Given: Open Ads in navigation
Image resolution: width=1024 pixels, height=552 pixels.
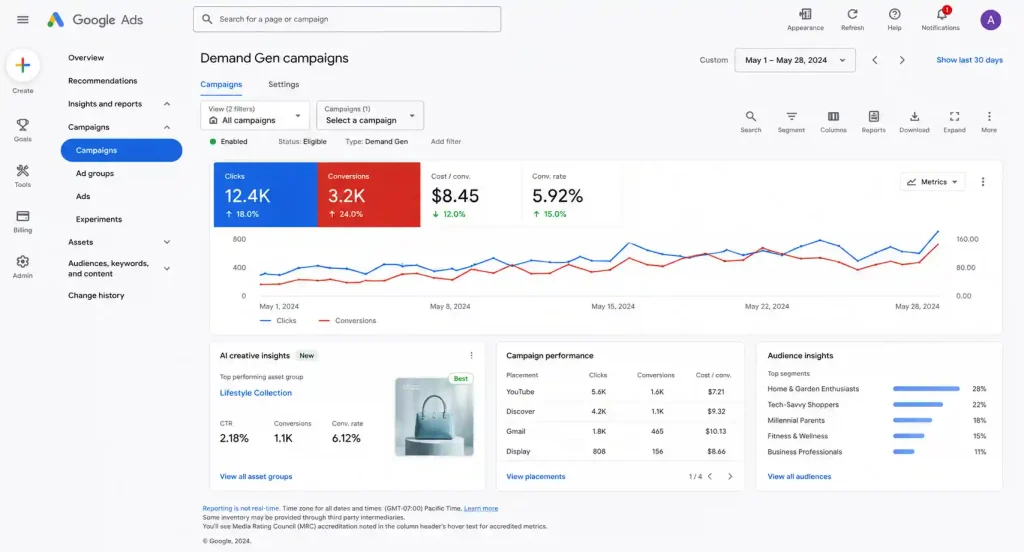Looking at the screenshot, I should point(83,196).
